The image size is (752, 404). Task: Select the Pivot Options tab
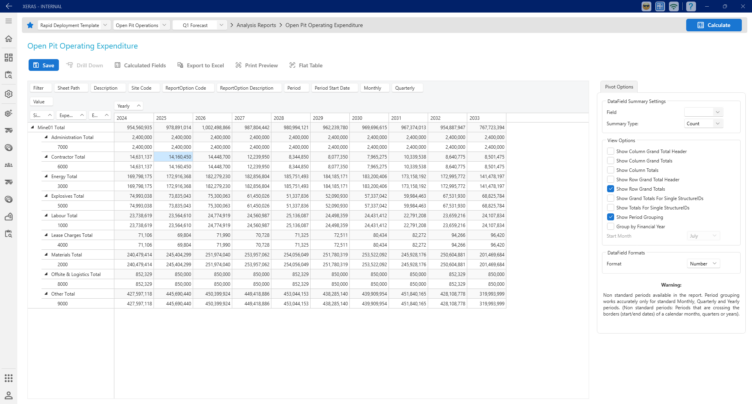(x=619, y=87)
